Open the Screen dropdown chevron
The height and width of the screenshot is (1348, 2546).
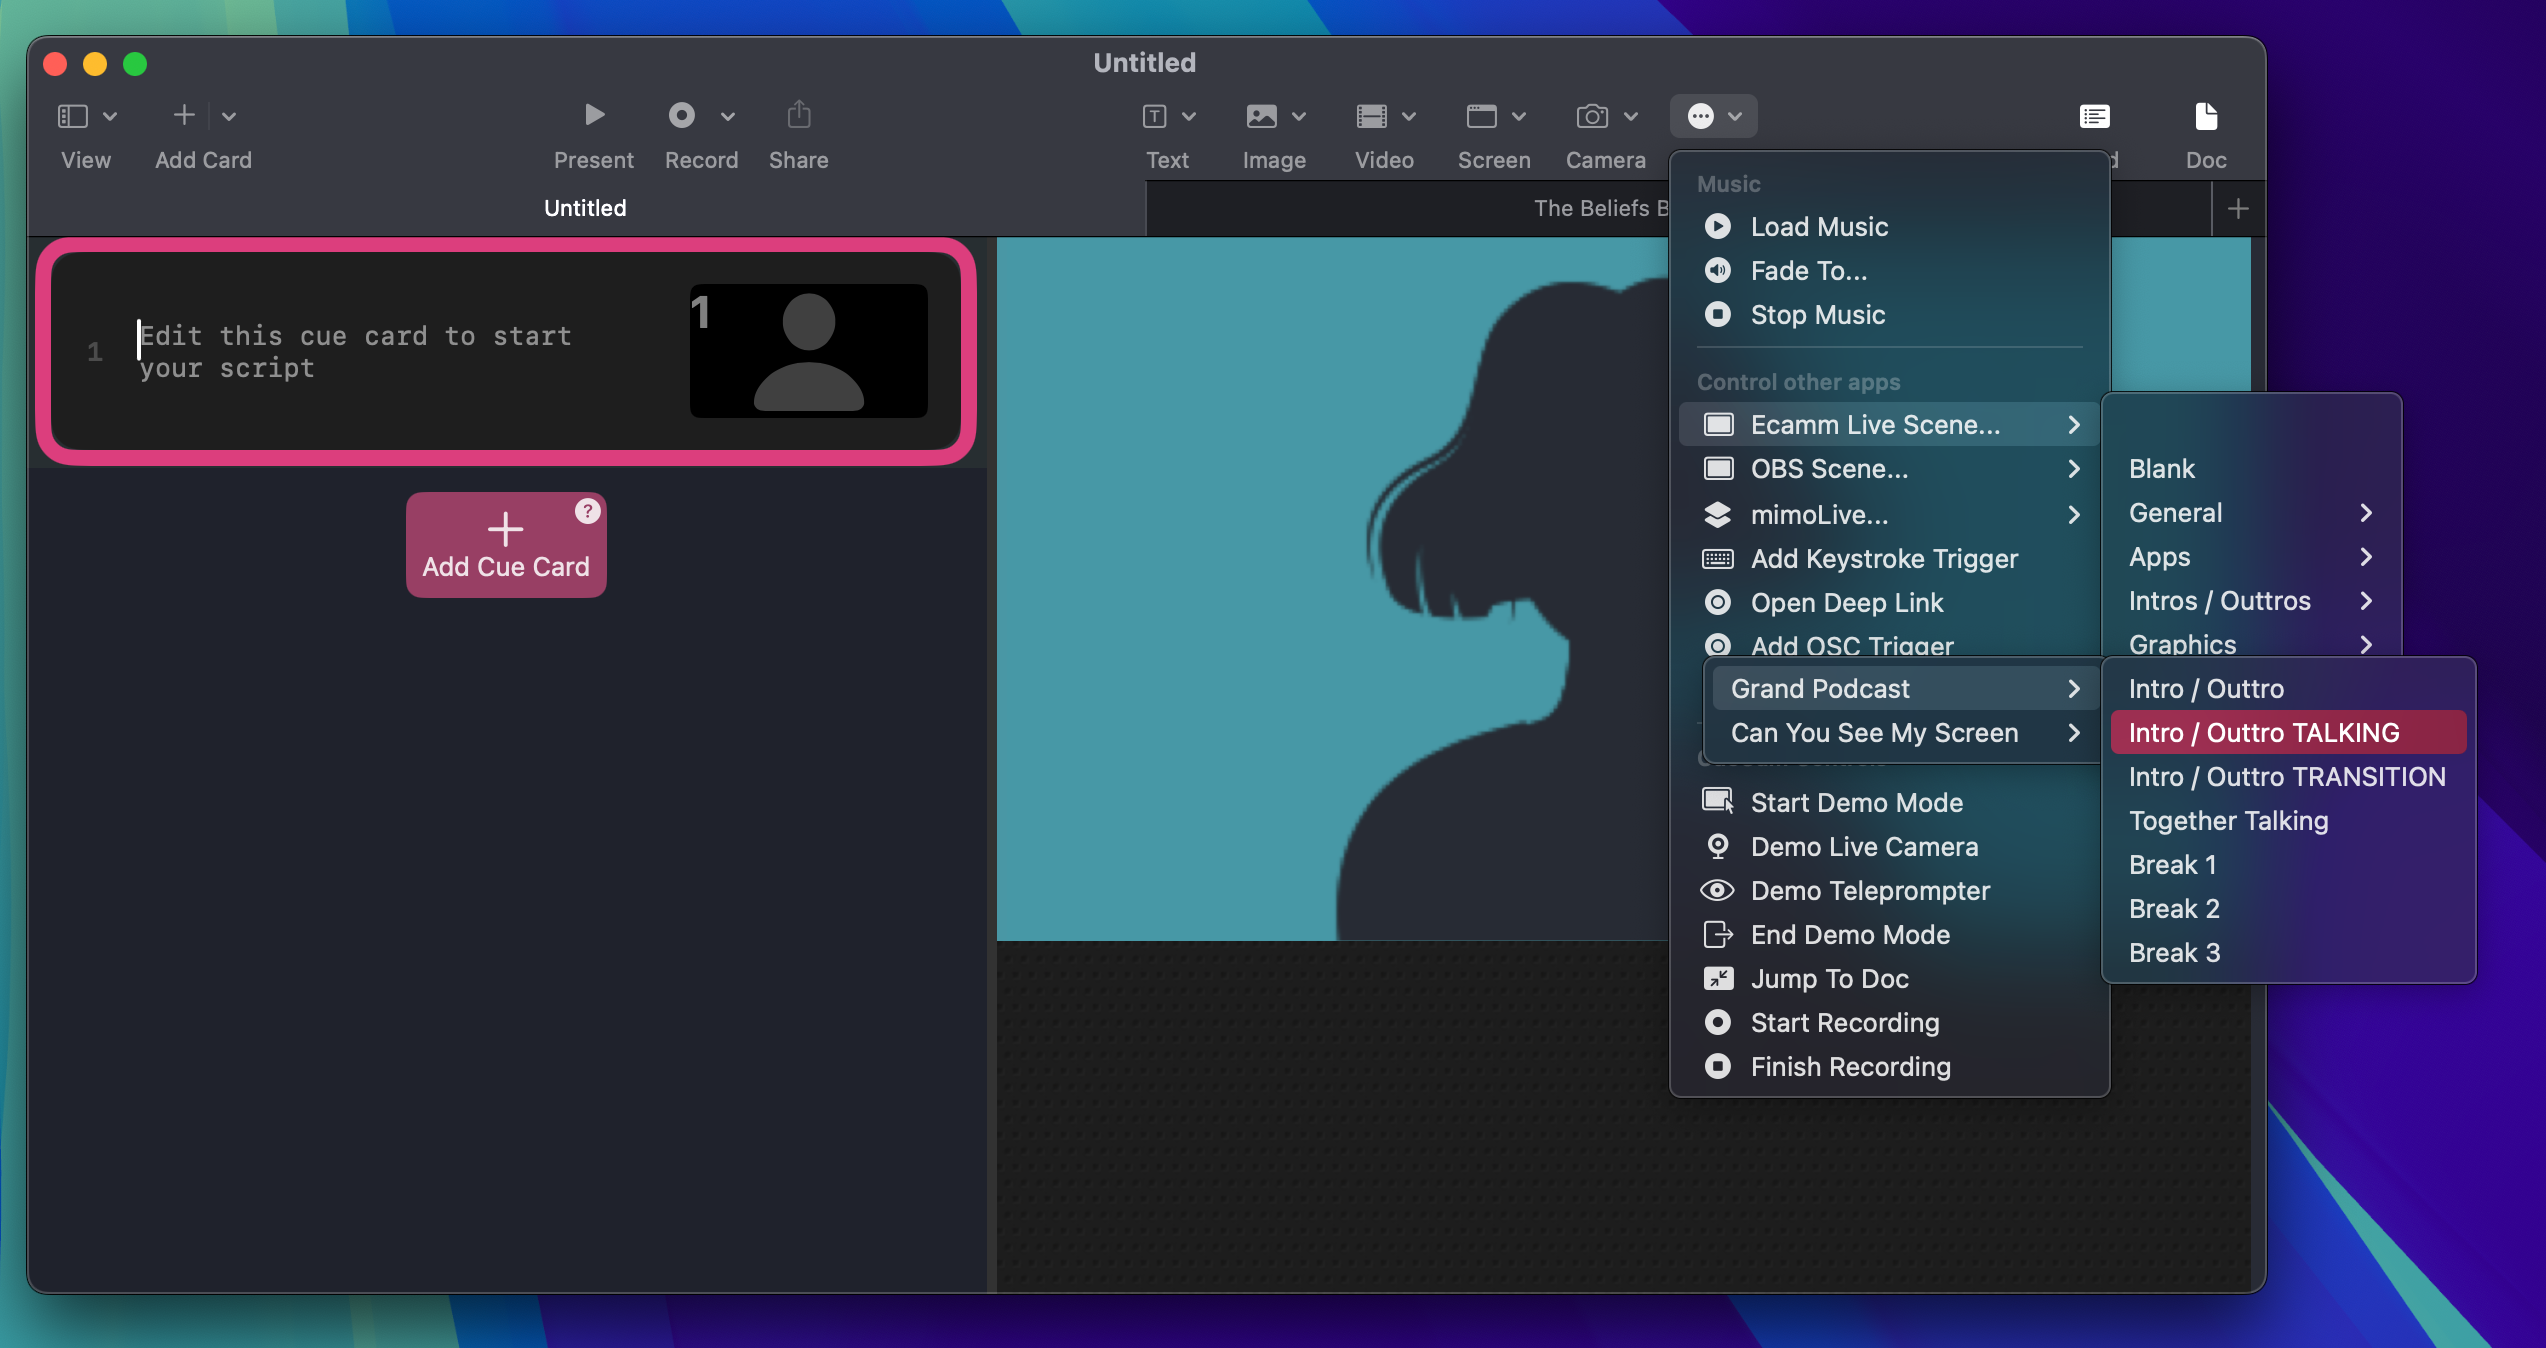click(x=1519, y=116)
